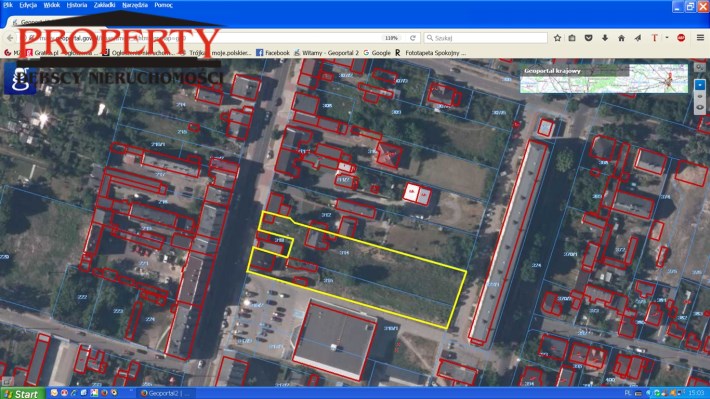
Task: Open the downloads arrow icon
Action: coord(604,38)
